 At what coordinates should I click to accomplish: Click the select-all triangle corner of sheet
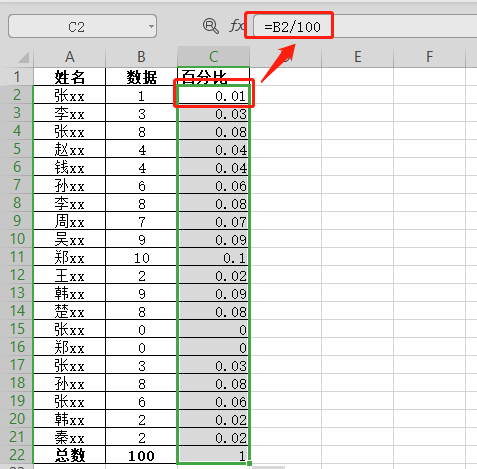point(23,57)
